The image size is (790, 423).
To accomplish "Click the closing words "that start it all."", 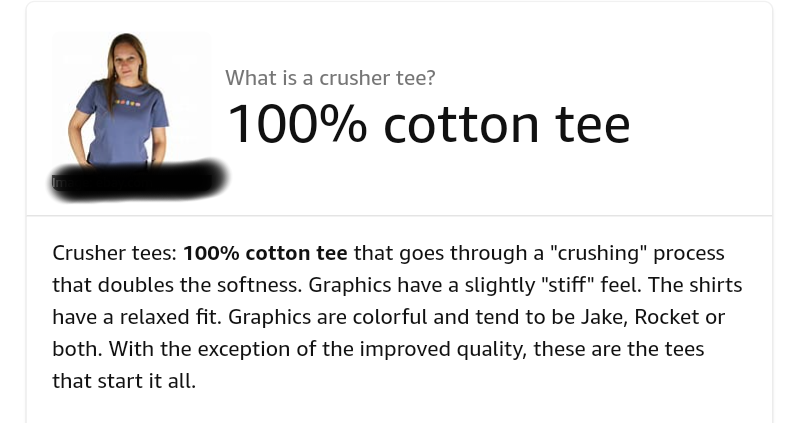I will pyautogui.click(x=123, y=381).
